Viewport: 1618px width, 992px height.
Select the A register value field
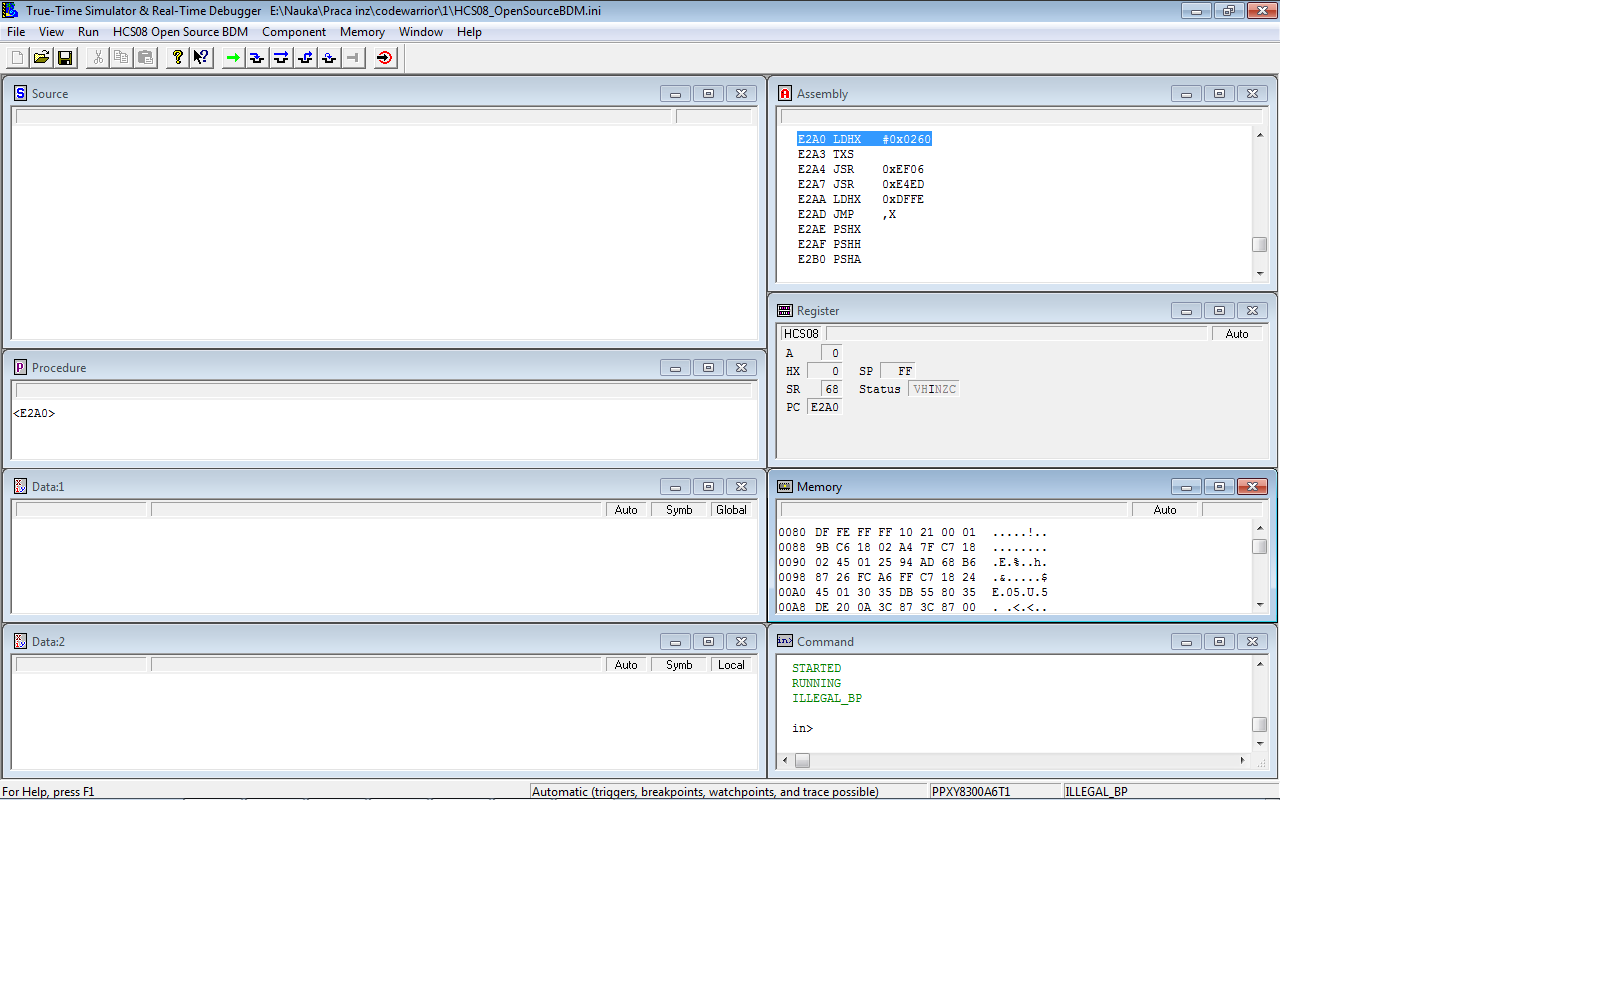[832, 353]
